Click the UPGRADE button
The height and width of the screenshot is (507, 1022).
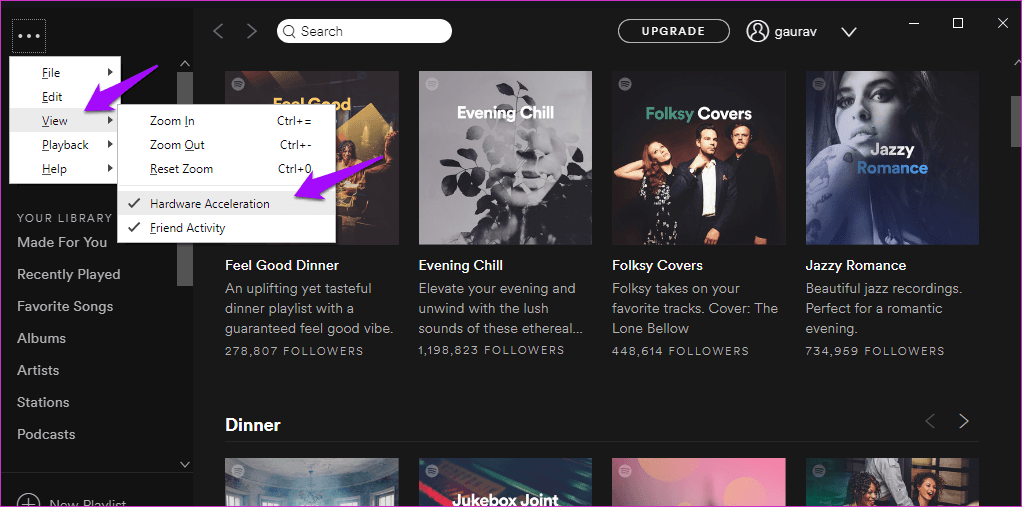pos(673,31)
